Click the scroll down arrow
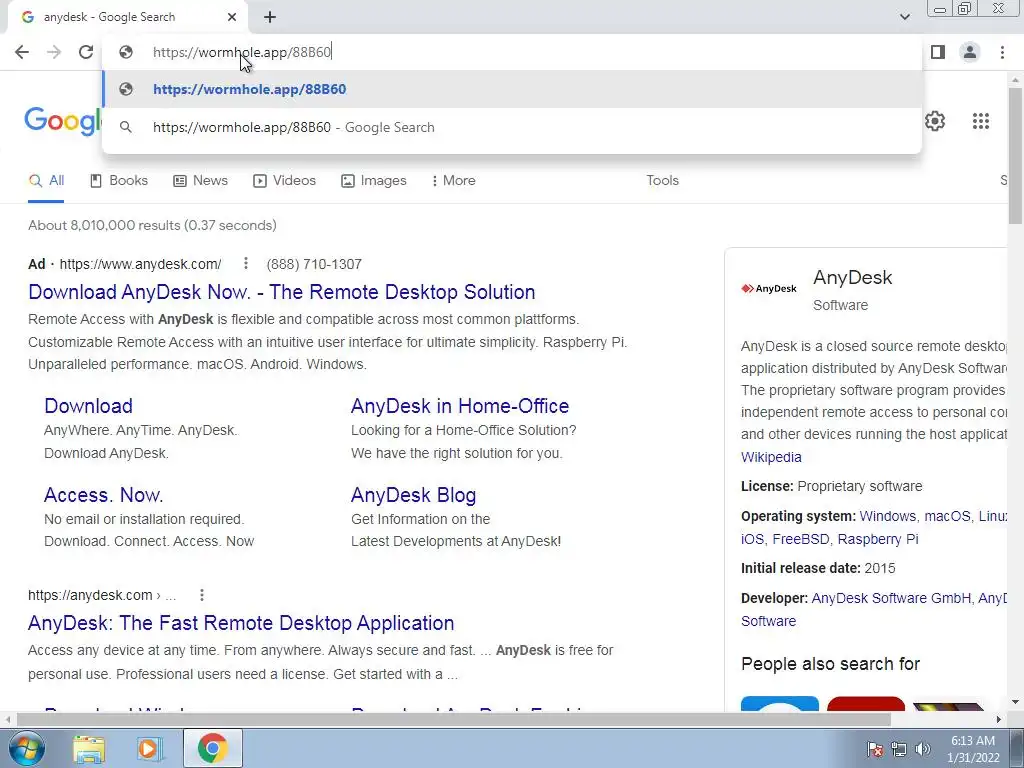1024x768 pixels. [1016, 703]
